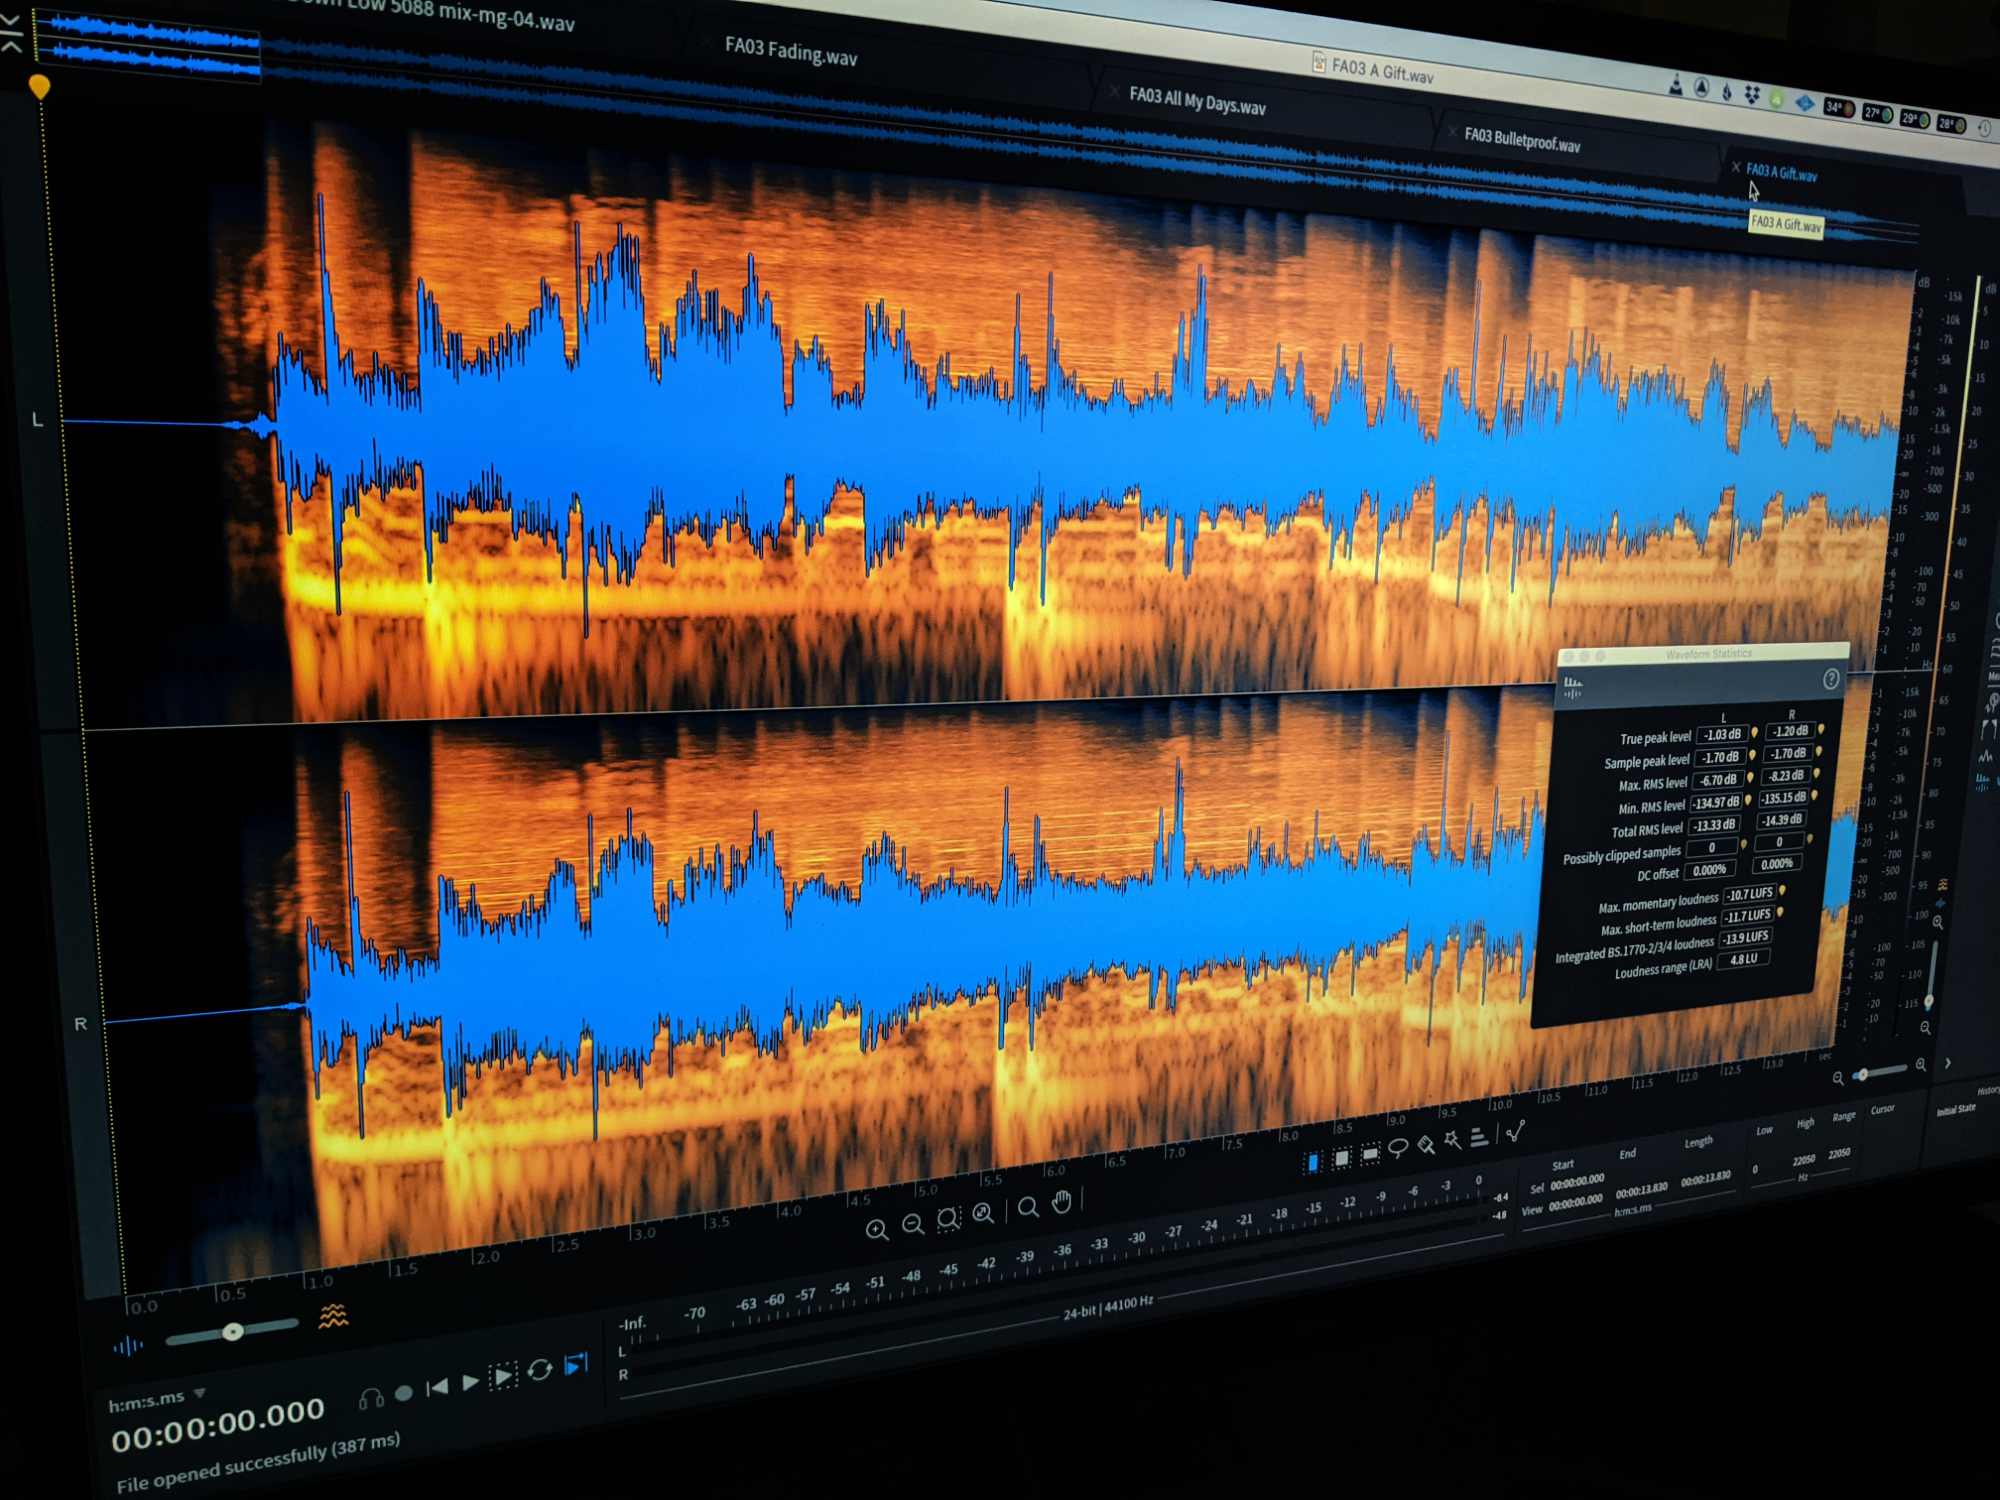
Task: Select the Frequency selection tool
Action: point(1370,1153)
